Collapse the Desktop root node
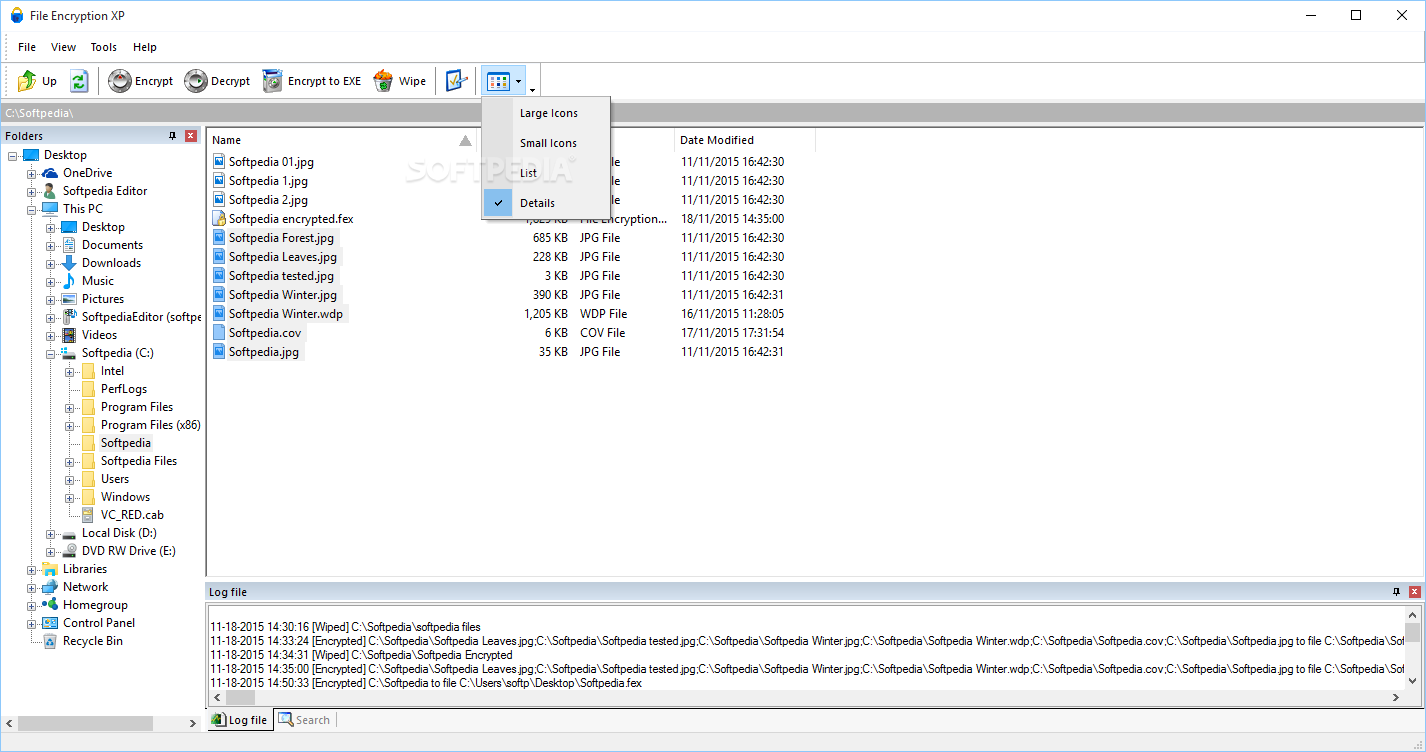This screenshot has height=752, width=1426. click(13, 156)
